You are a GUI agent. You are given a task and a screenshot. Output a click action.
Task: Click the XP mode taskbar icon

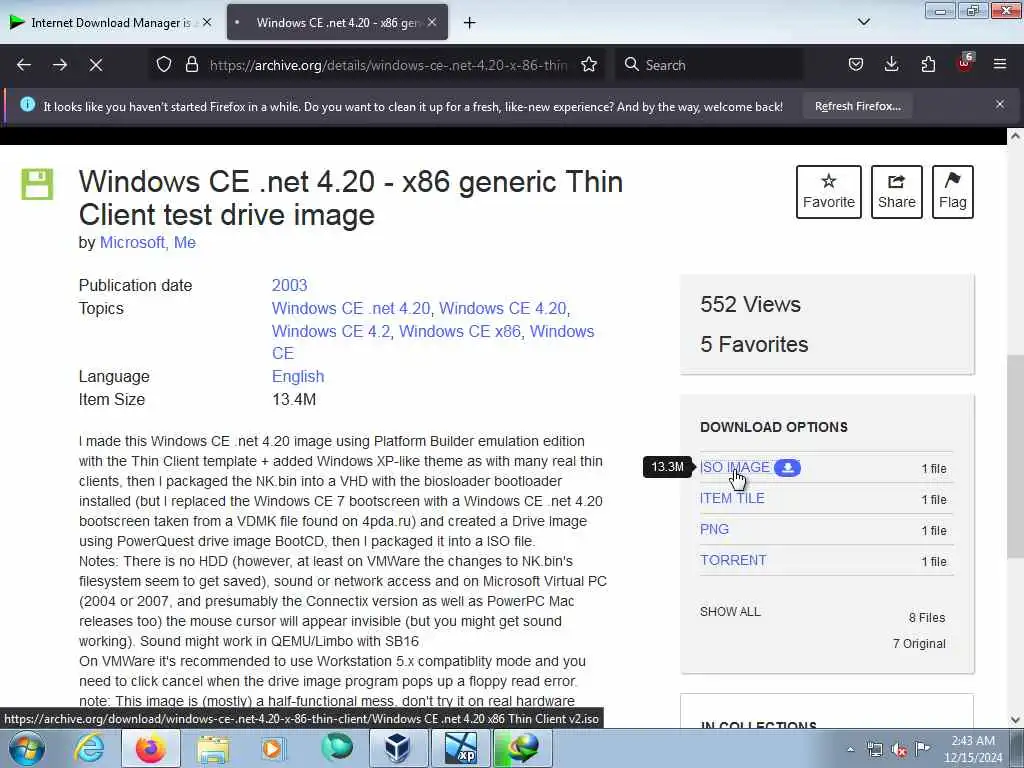[x=460, y=748]
